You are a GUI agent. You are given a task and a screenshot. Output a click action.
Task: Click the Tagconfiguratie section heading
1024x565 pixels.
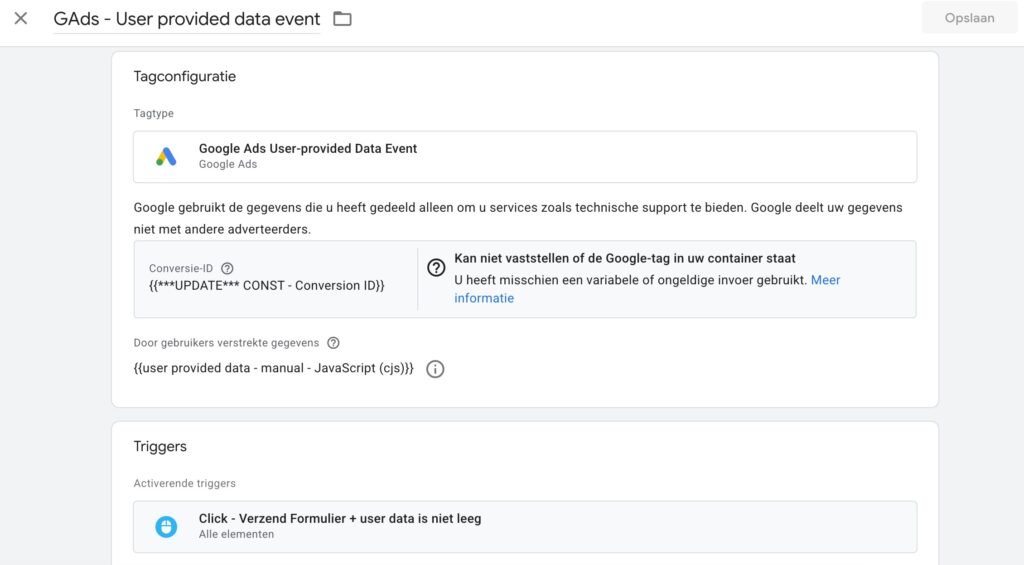(185, 76)
